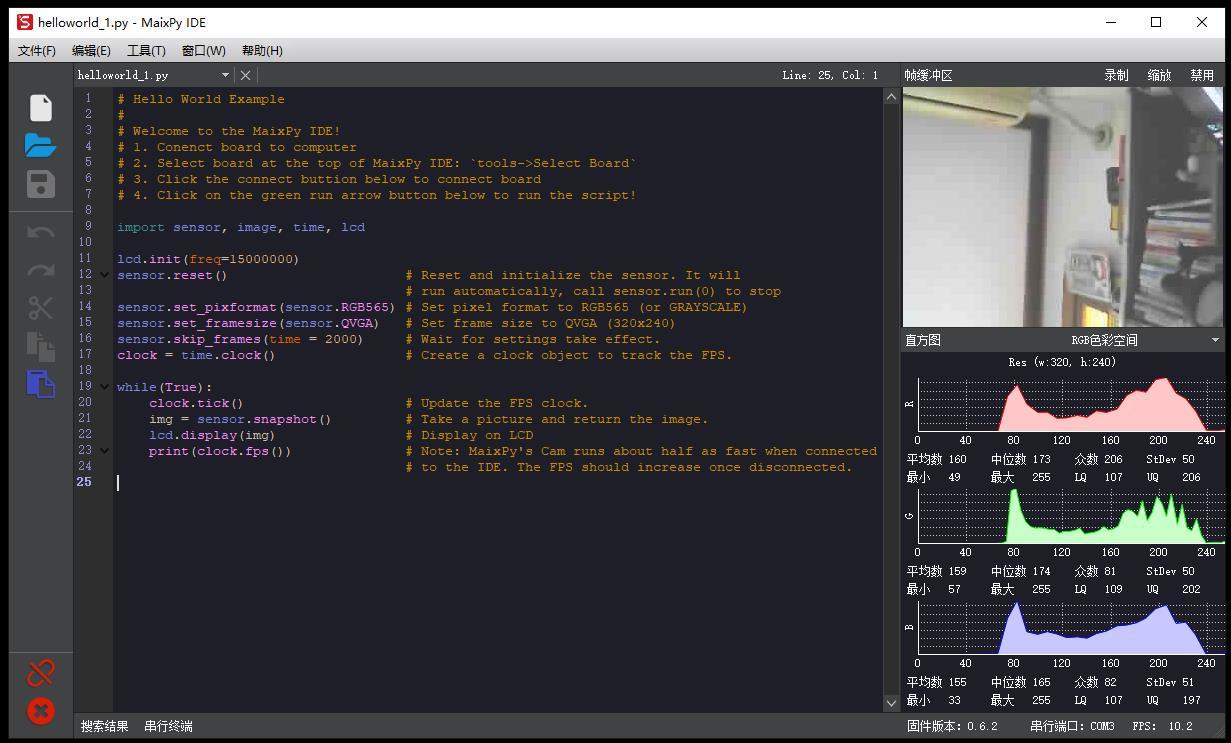Click 禁用 to disable the frame buffer

coord(1202,75)
